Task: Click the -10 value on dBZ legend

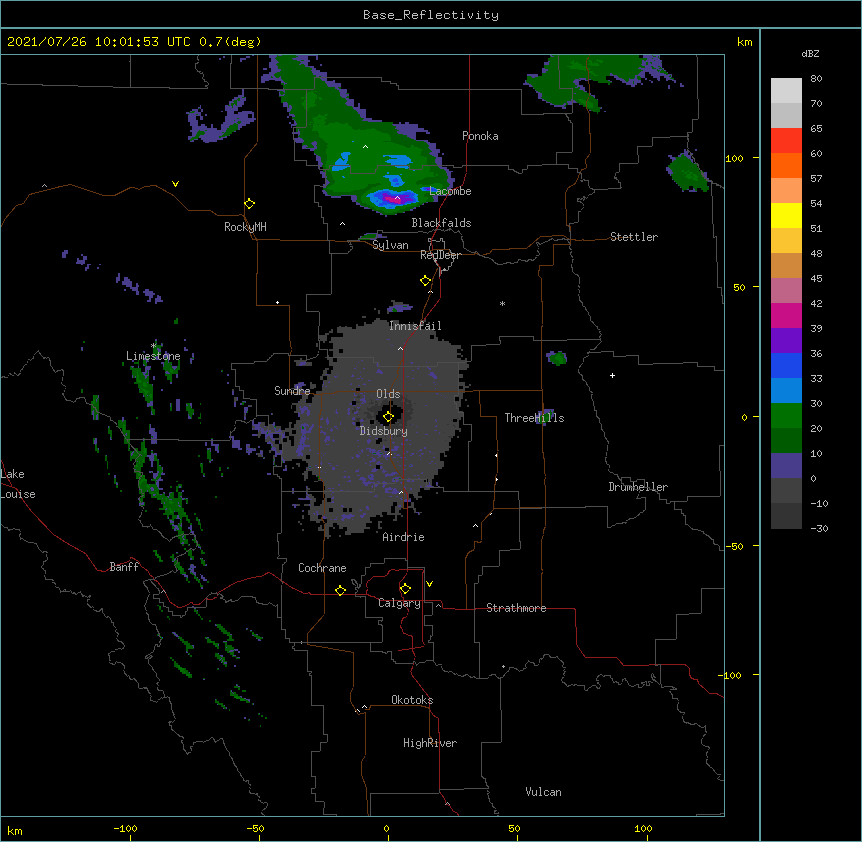Action: [x=819, y=503]
